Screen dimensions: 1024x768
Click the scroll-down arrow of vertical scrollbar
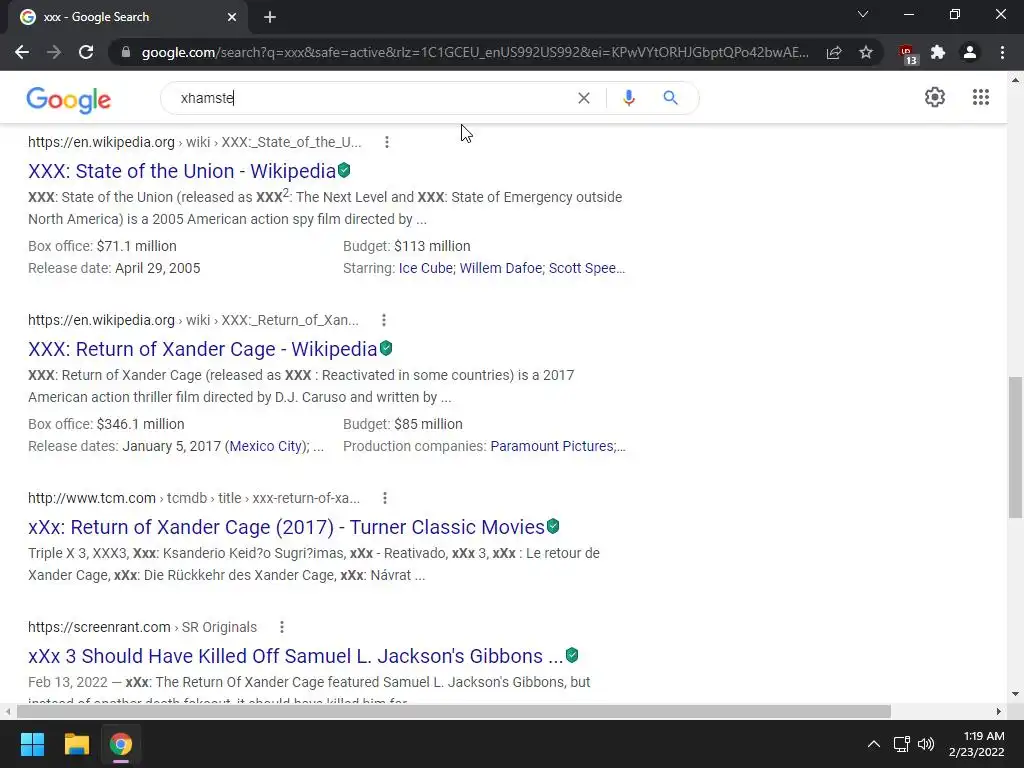tap(1016, 694)
